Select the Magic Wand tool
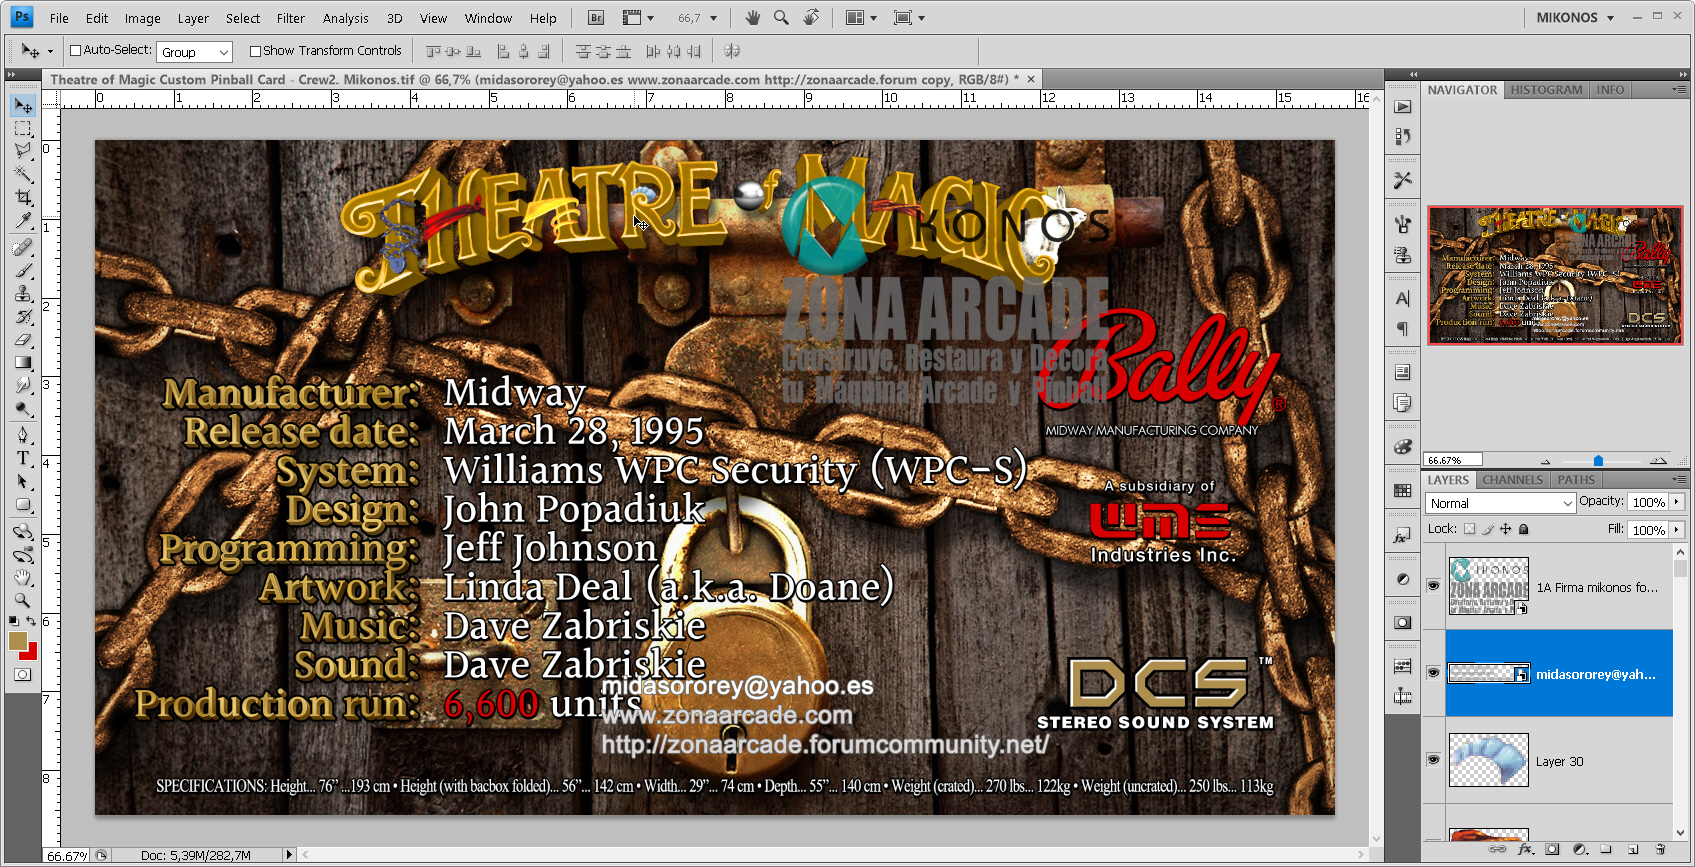1695x867 pixels. [23, 174]
